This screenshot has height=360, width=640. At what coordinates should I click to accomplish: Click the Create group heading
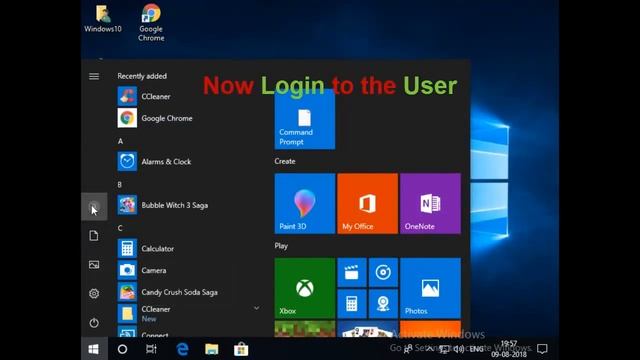[285, 161]
